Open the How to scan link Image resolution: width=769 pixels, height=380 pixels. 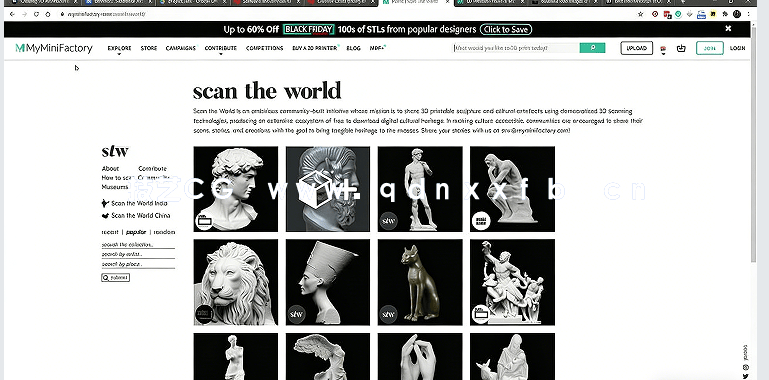(x=118, y=178)
